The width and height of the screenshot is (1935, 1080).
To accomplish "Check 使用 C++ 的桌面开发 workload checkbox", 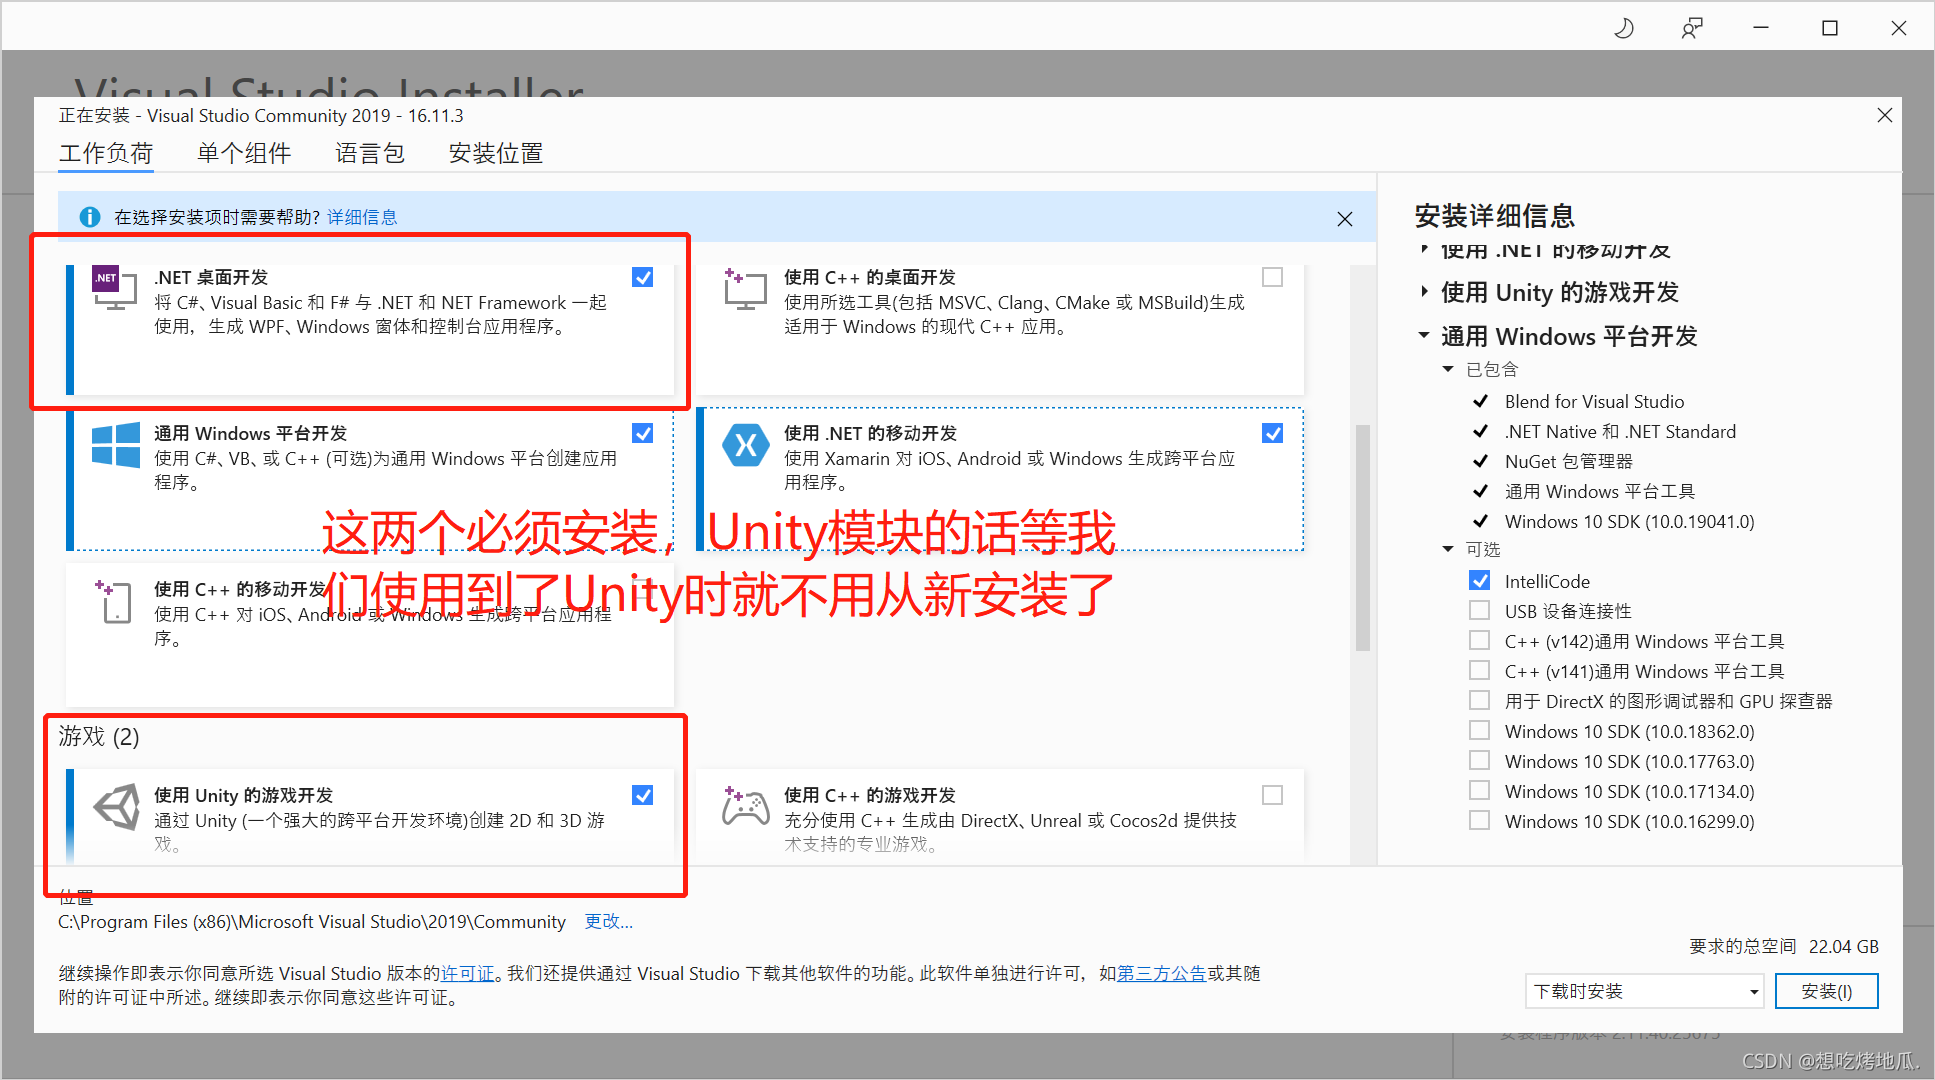I will point(1273,277).
